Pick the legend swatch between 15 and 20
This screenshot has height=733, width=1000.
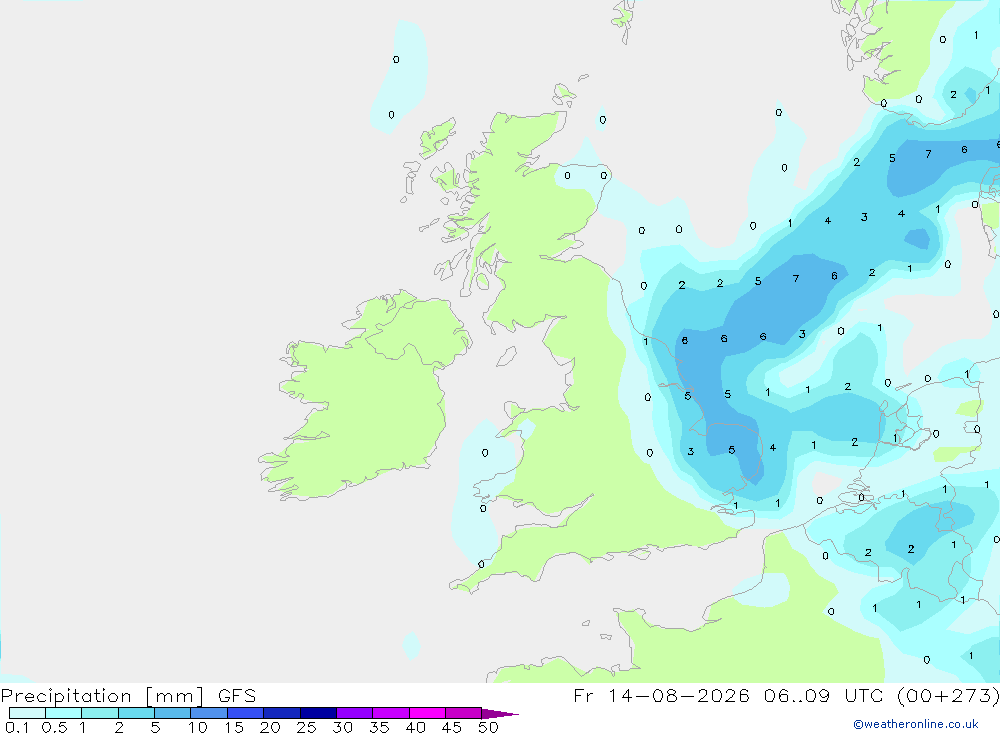pyautogui.click(x=245, y=713)
